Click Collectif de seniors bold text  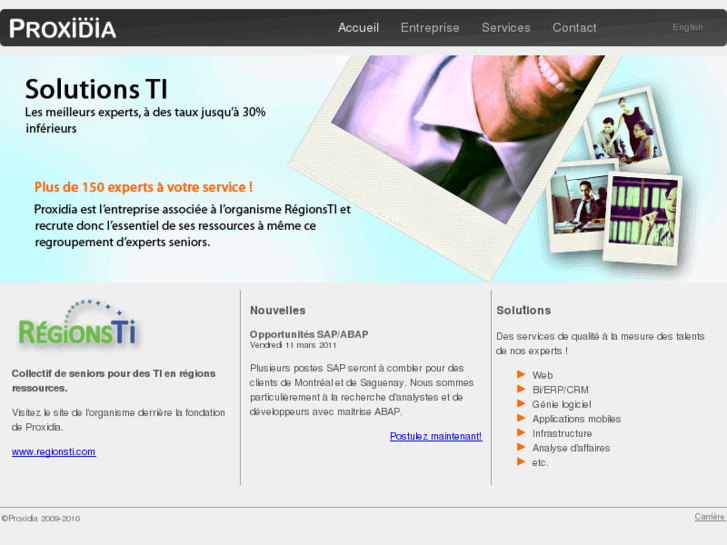pos(114,380)
